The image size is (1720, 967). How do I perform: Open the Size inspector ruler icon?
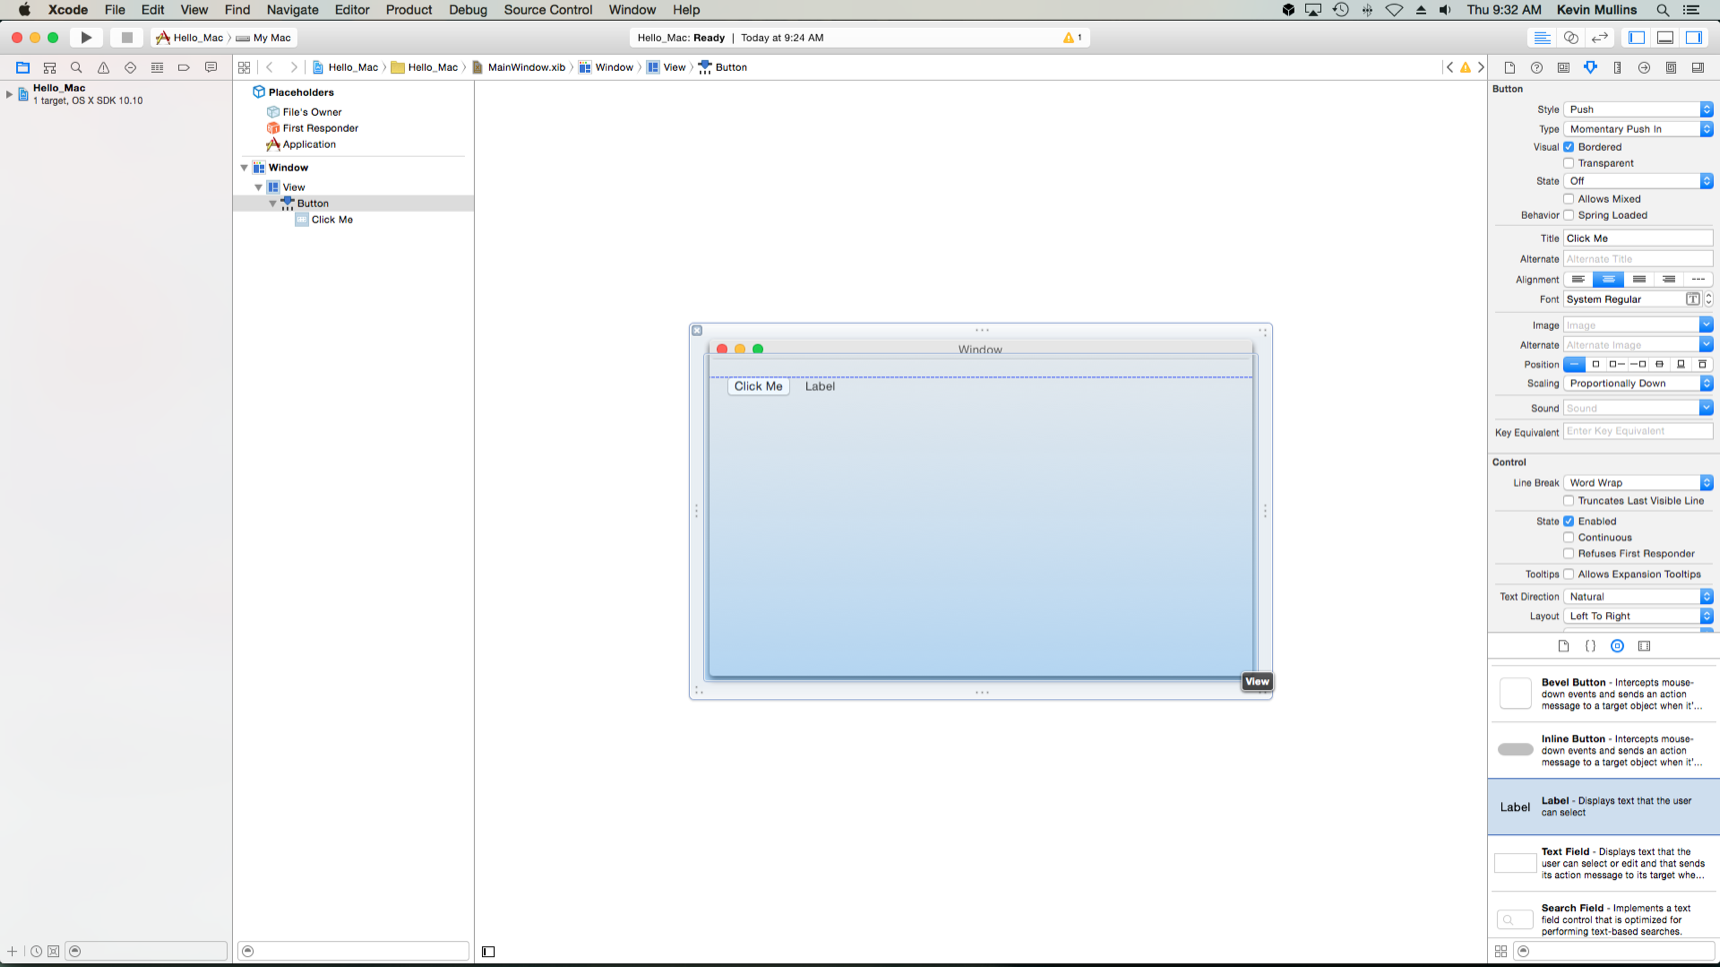pyautogui.click(x=1617, y=68)
